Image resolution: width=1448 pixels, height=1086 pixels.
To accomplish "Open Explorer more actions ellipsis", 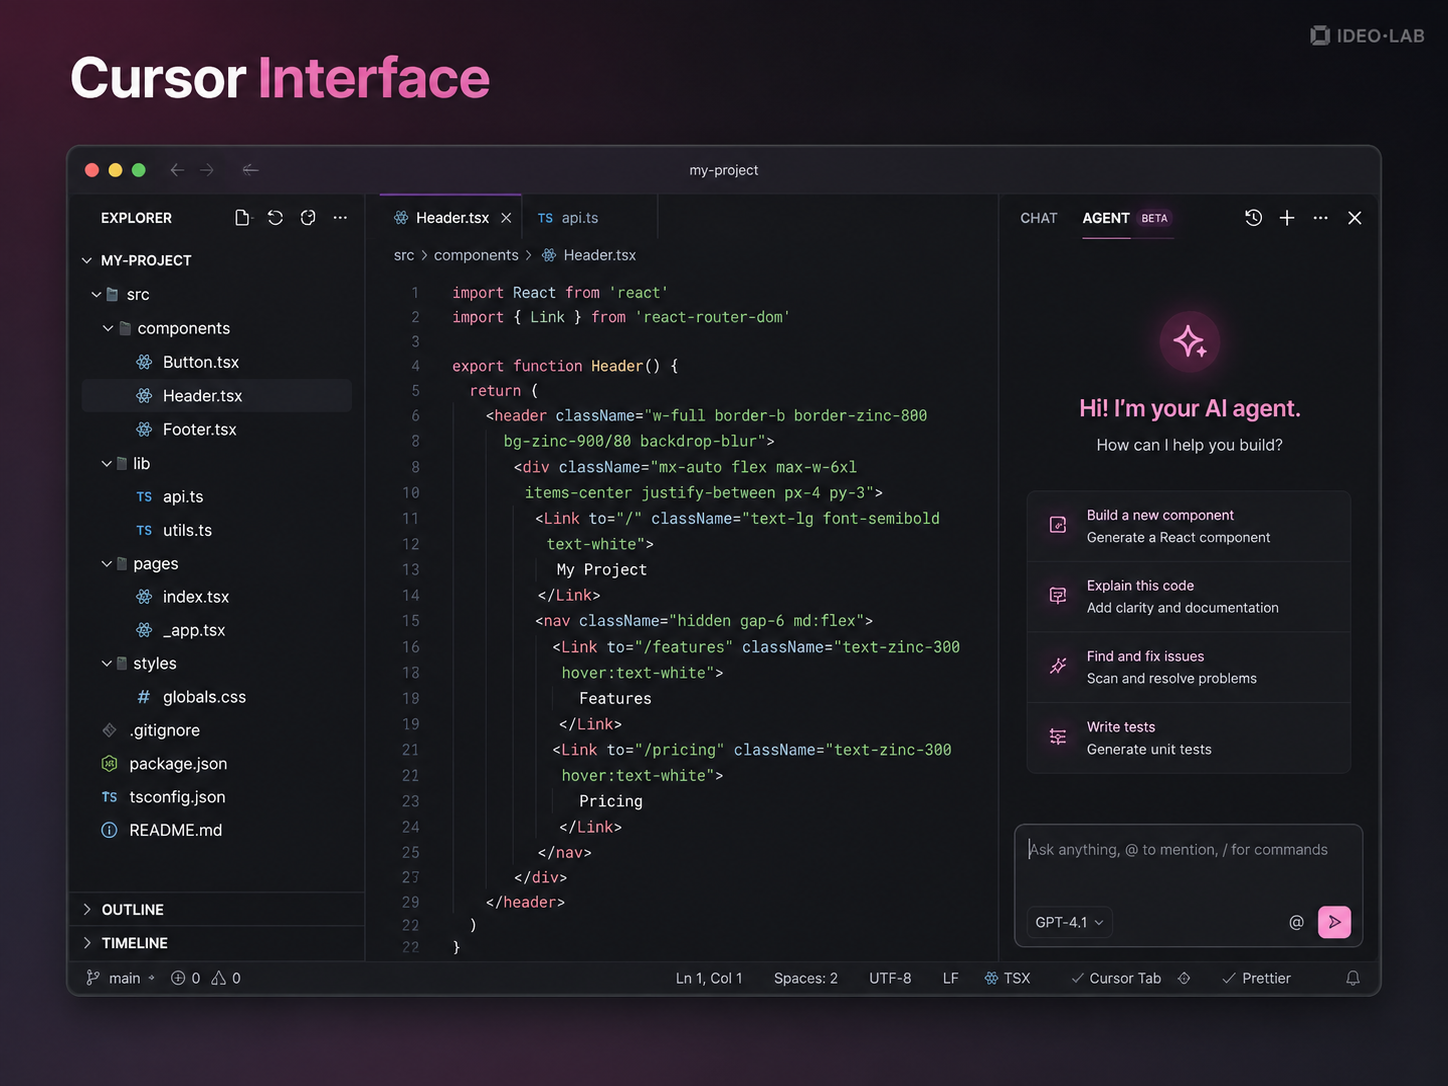I will (340, 217).
